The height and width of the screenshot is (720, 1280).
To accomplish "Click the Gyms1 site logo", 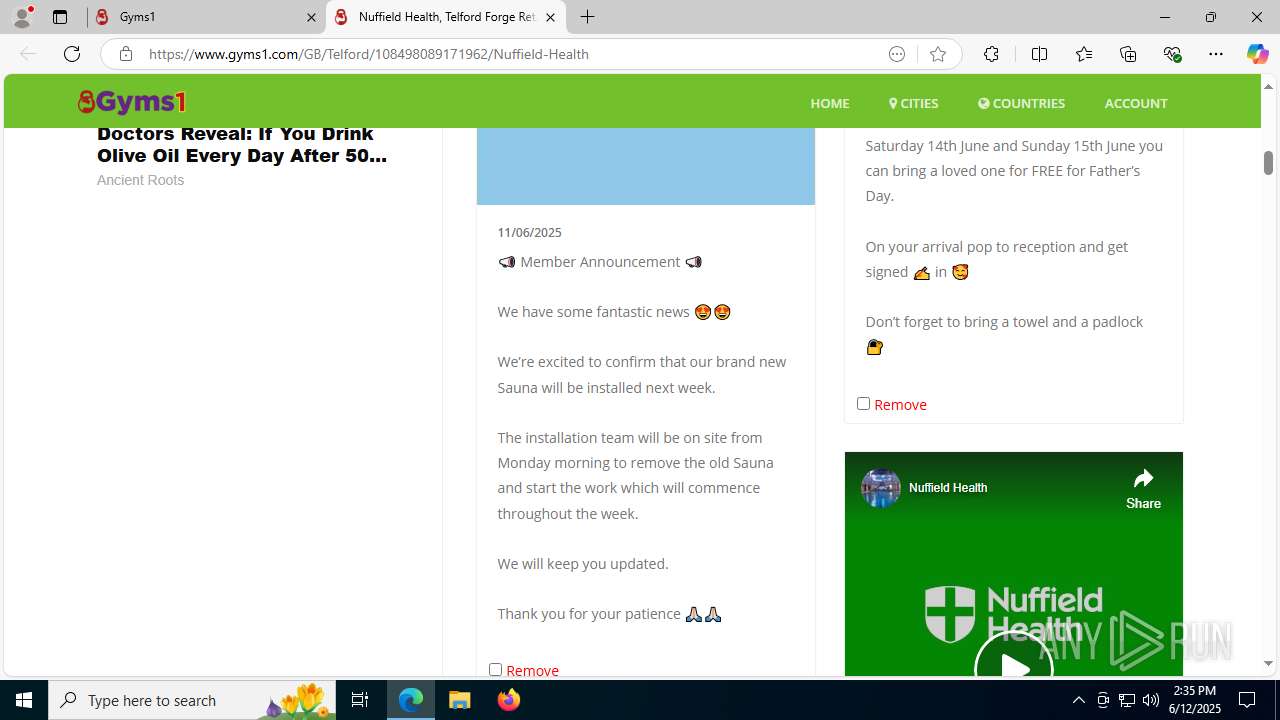I will (x=132, y=102).
